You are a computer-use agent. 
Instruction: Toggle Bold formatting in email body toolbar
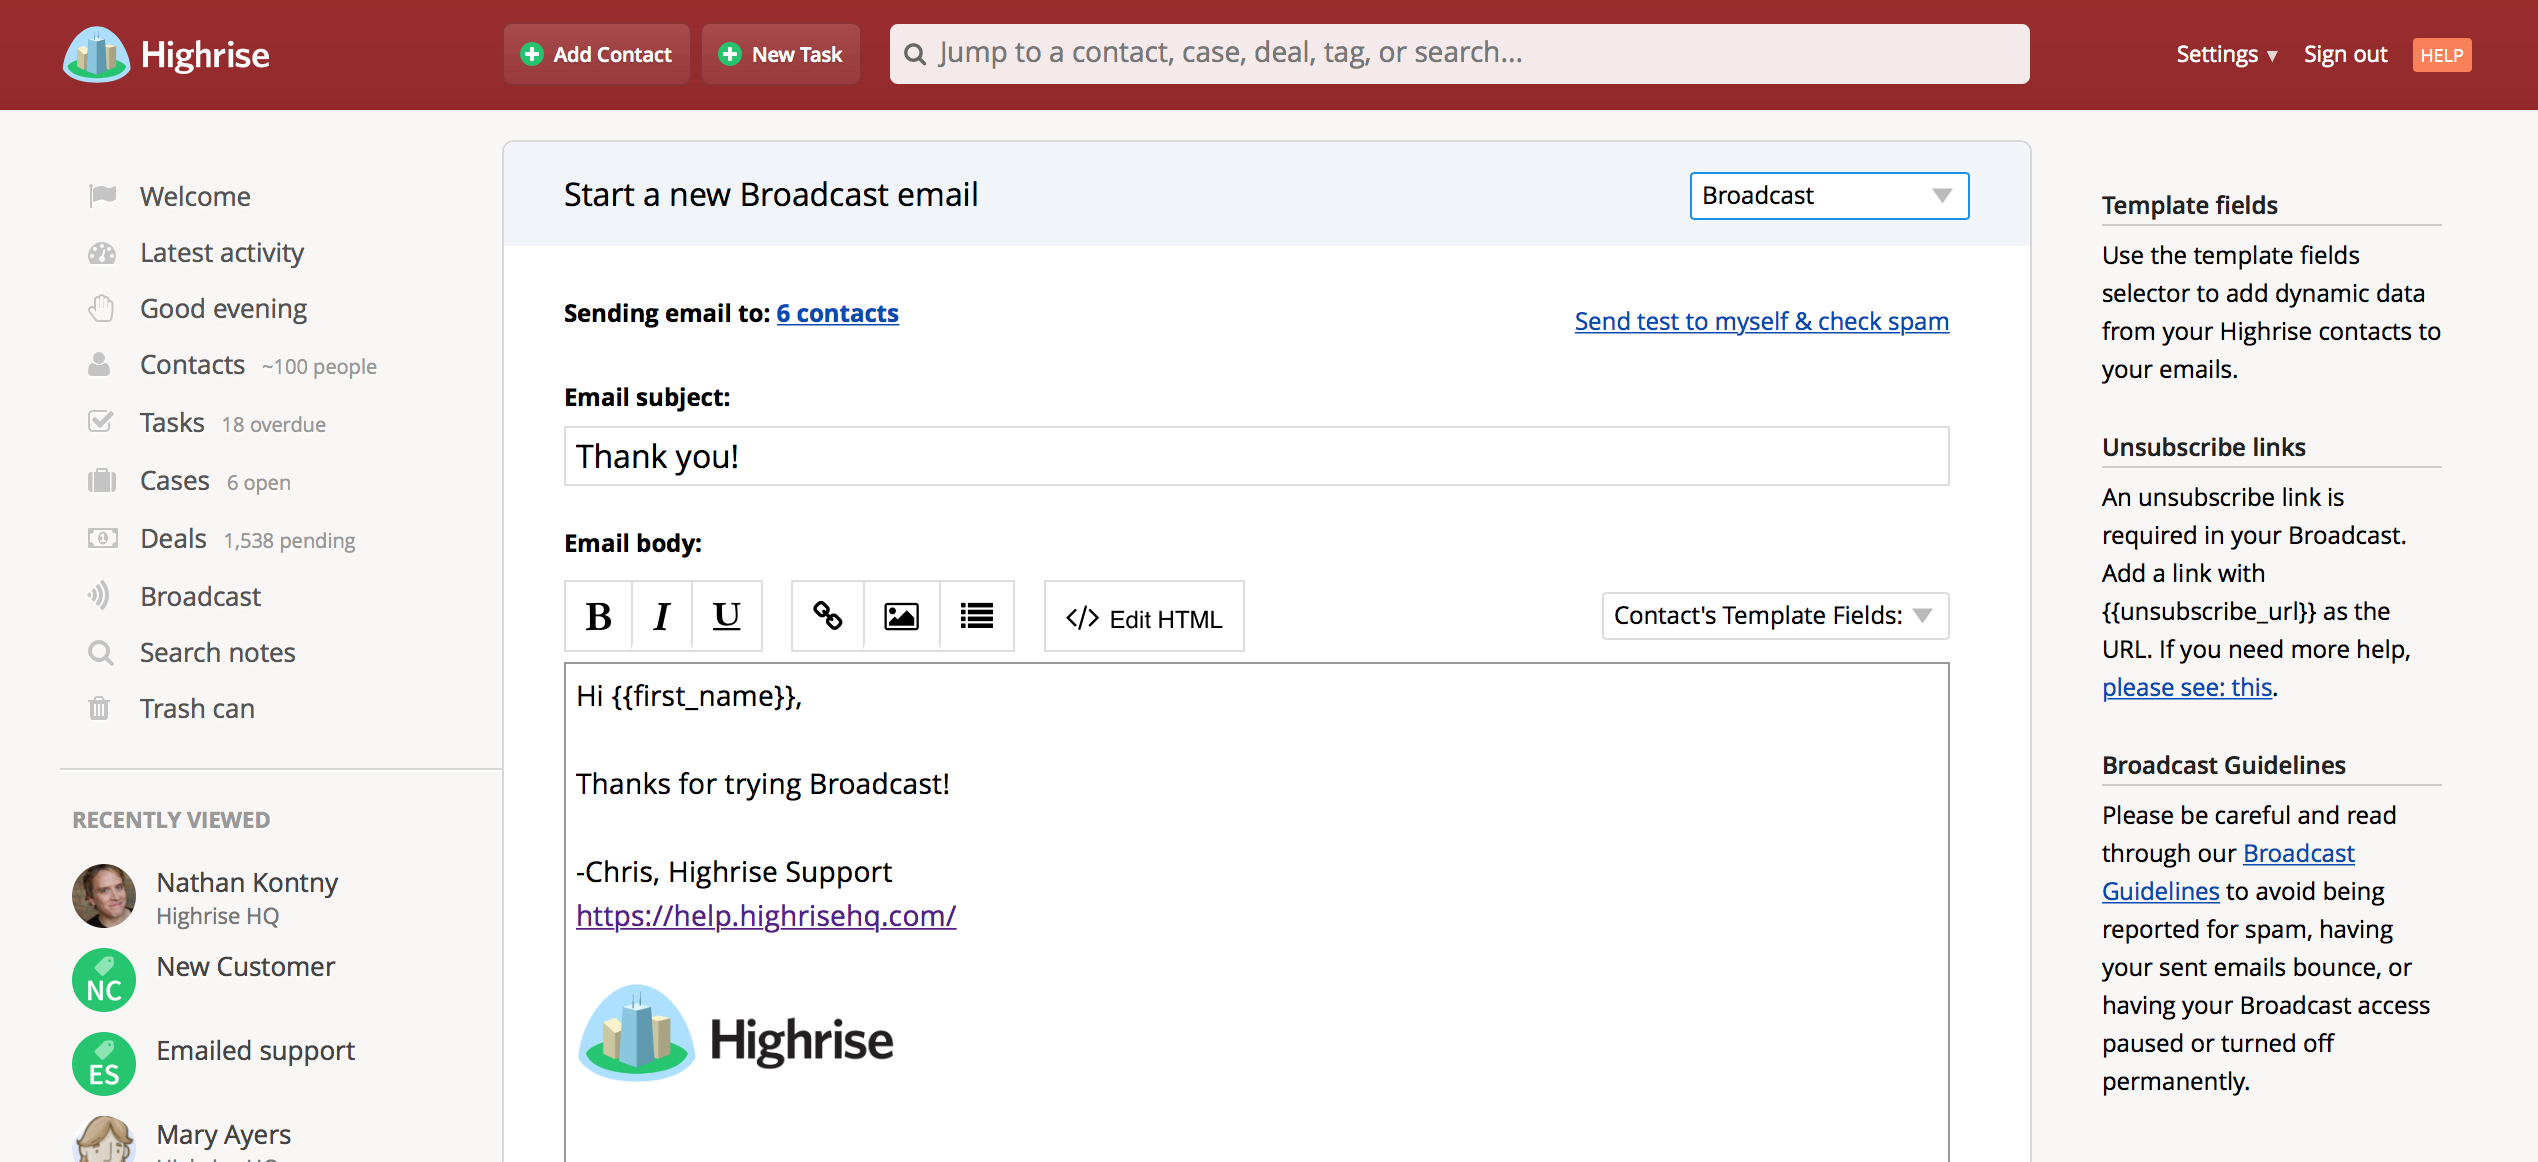(598, 616)
